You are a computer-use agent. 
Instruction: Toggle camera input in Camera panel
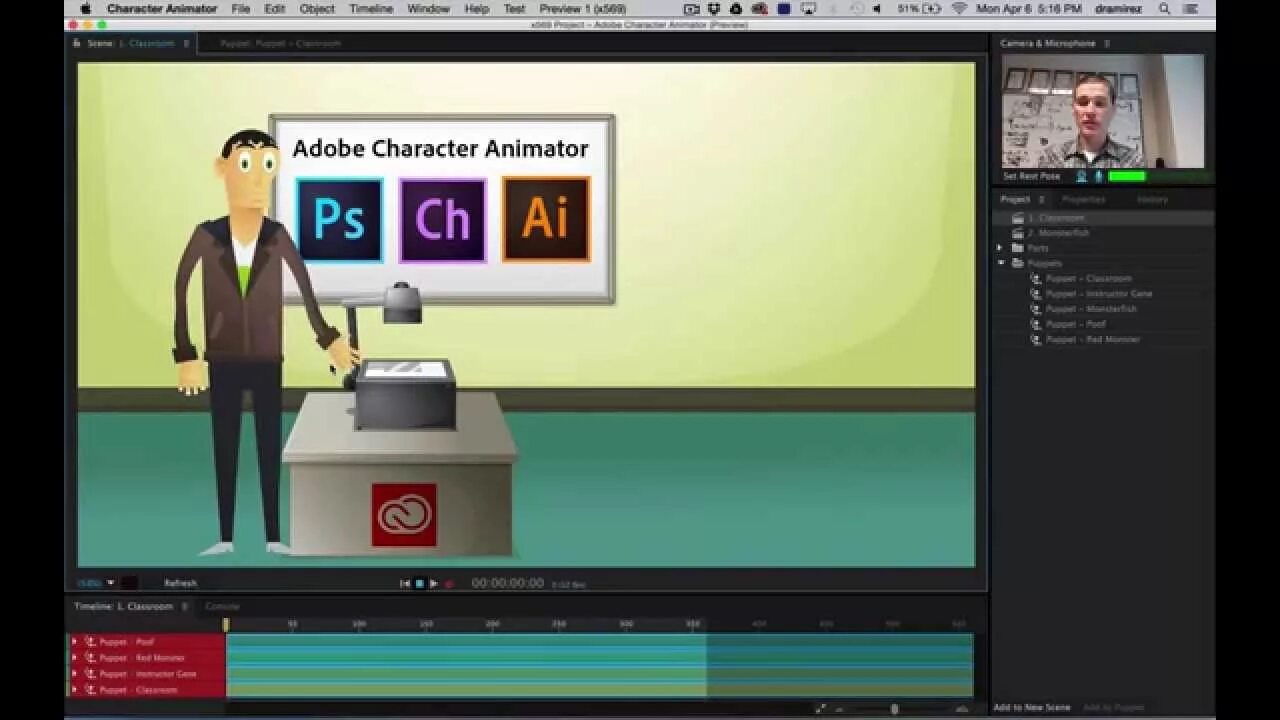[1081, 176]
